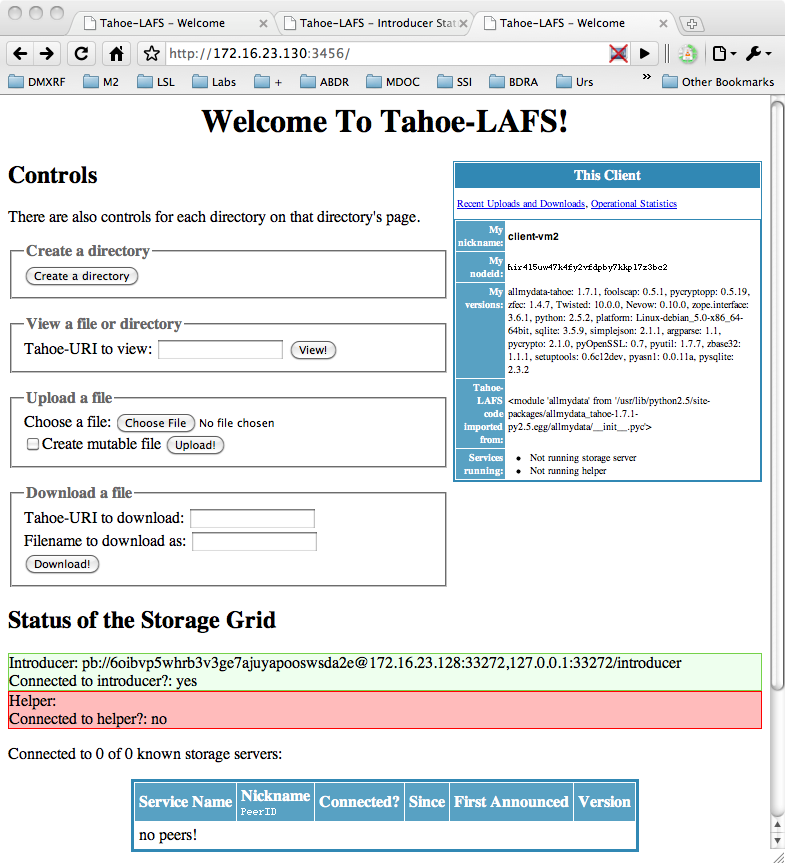Click the 'Not running helper' item
The image size is (785, 864).
(x=568, y=471)
